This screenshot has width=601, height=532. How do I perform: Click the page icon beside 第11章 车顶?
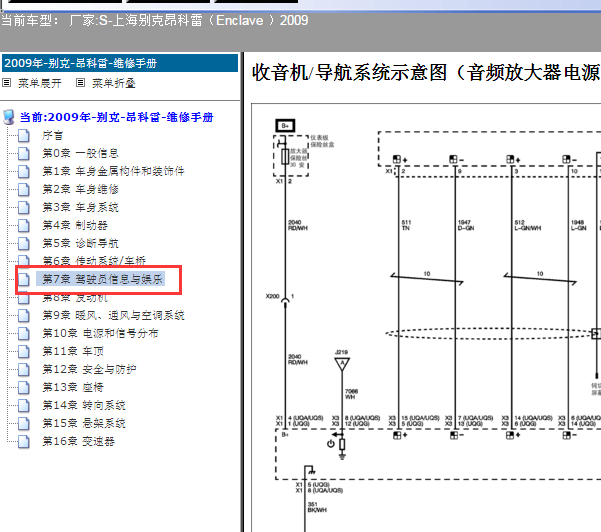(24, 351)
